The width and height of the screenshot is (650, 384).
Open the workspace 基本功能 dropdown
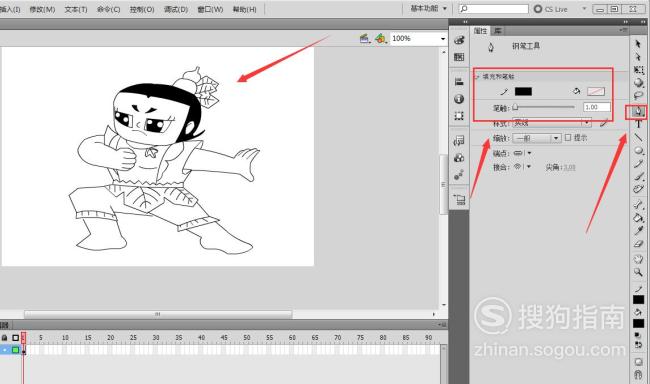coord(429,8)
